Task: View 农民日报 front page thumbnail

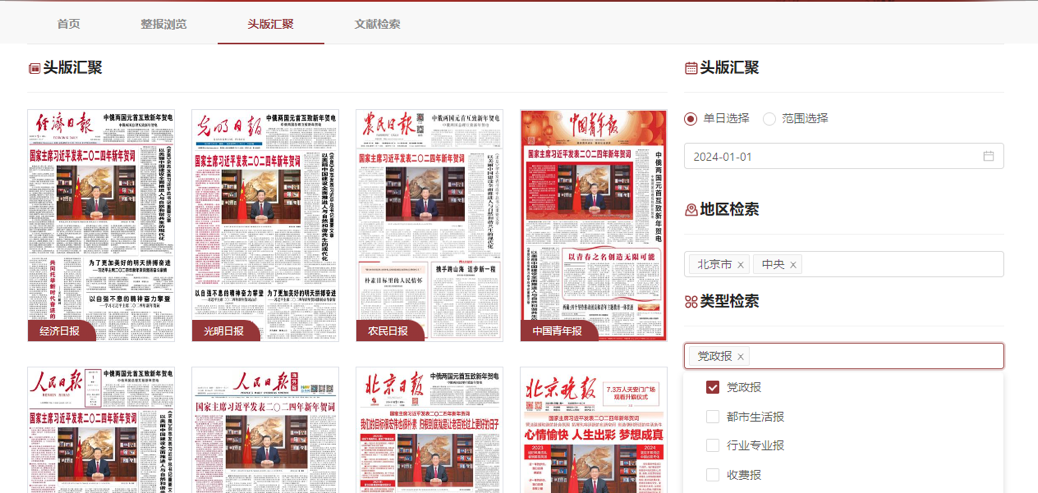Action: point(430,226)
